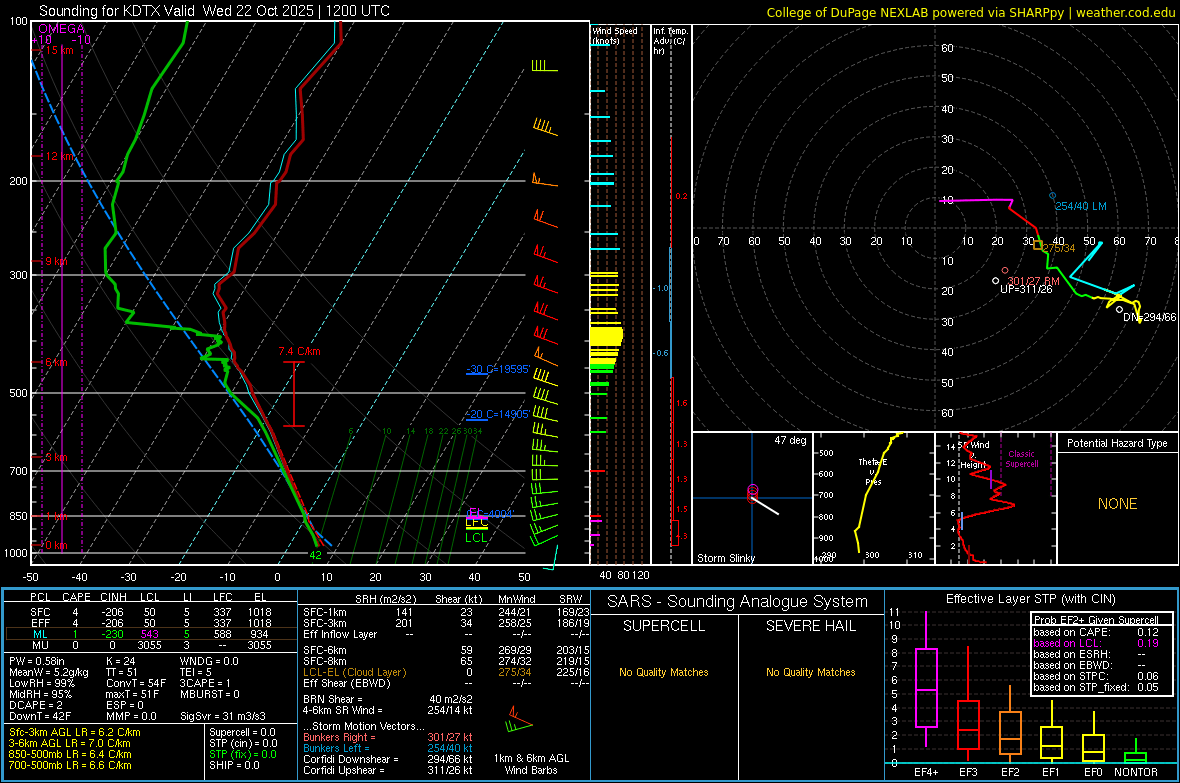Click the K = 24 index value
This screenshot has height=783, width=1180.
click(x=120, y=661)
